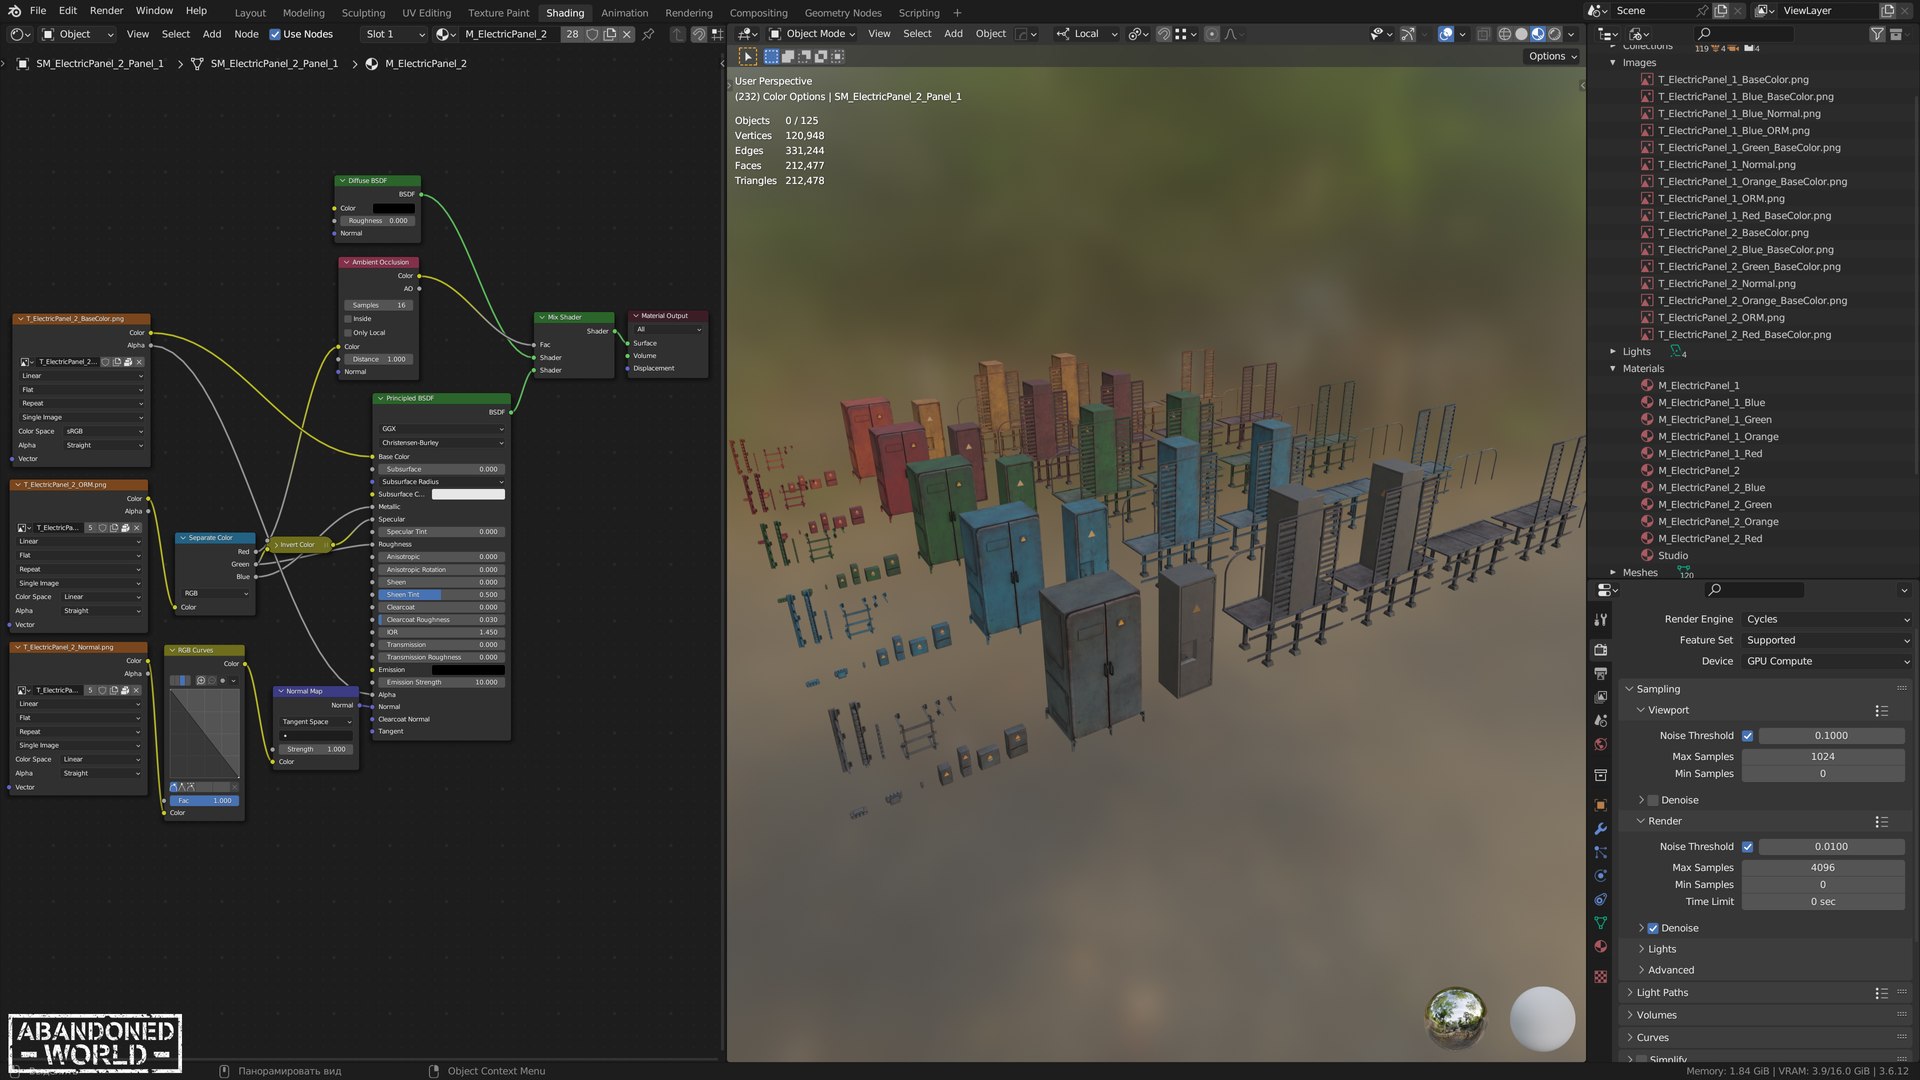This screenshot has height=1080, width=1920.
Task: Switch to the Texture Paint workspace tab
Action: coord(498,13)
